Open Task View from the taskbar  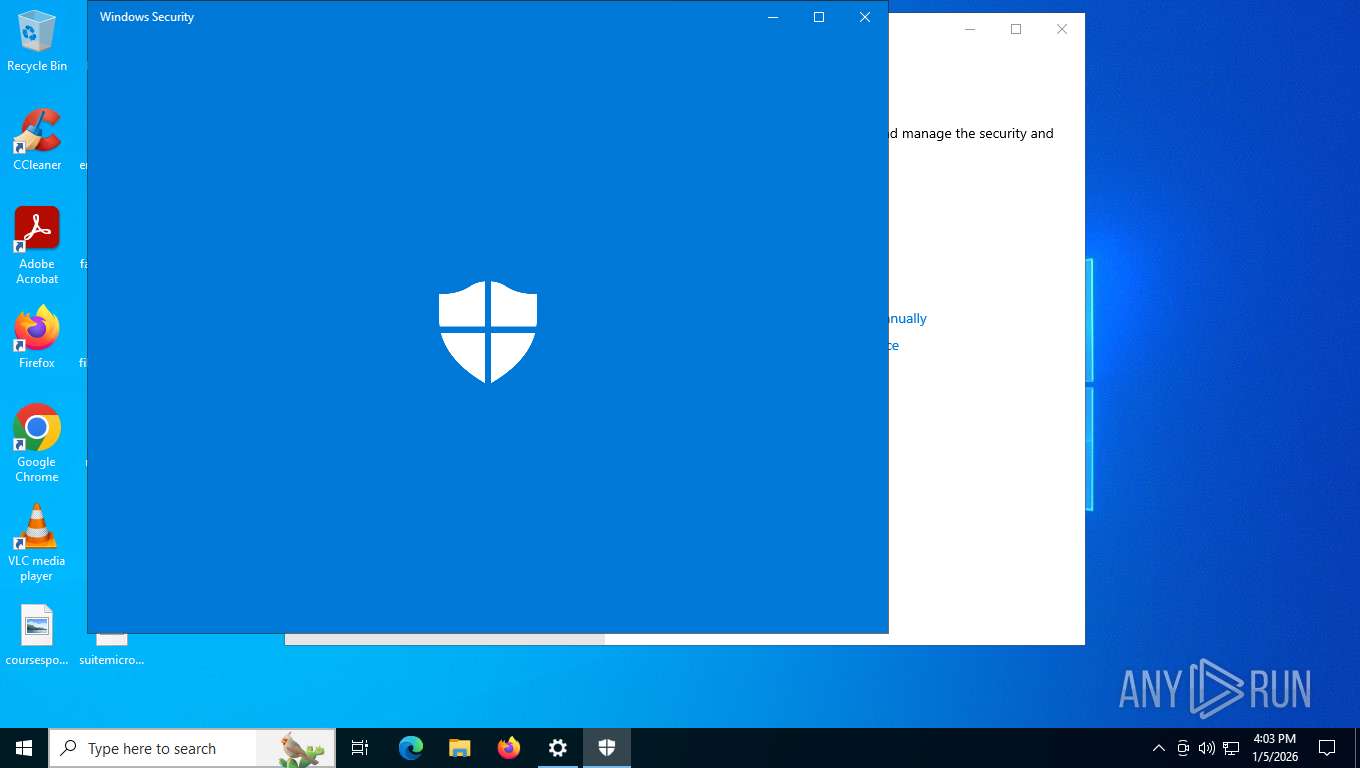click(x=360, y=748)
